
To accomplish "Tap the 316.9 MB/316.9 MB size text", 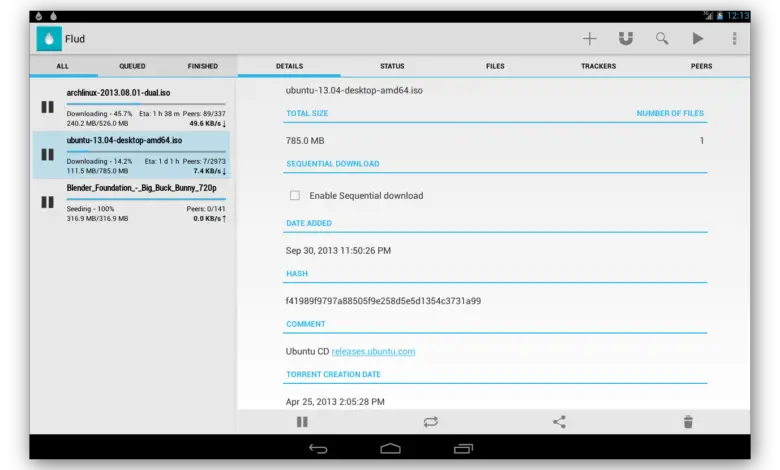I will pyautogui.click(x=98, y=218).
